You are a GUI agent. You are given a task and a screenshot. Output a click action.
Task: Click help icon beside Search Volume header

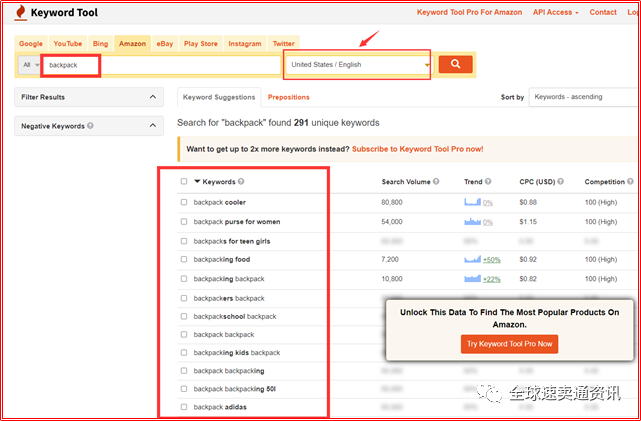click(x=438, y=182)
